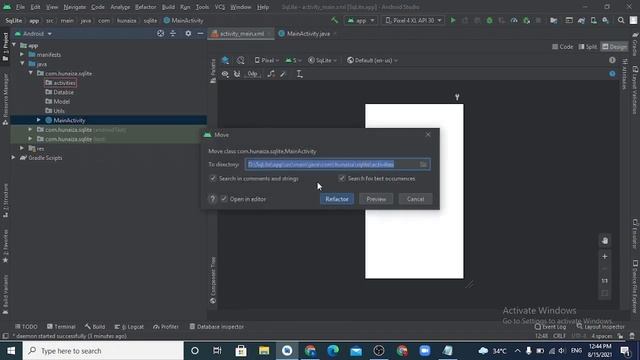640x360 pixels.
Task: Toggle Search for text occurrences checkbox
Action: point(342,178)
